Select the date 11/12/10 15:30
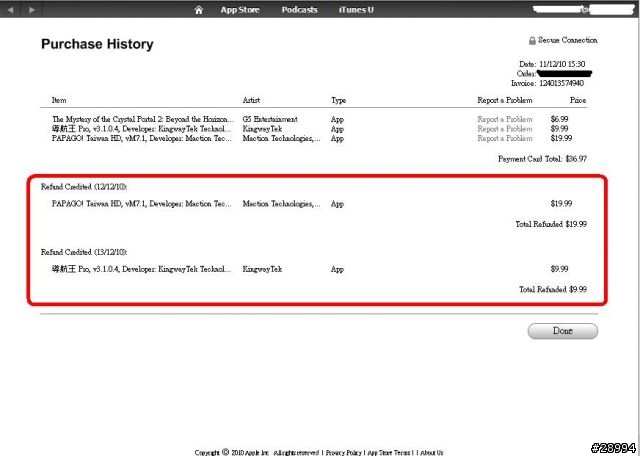 [x=562, y=64]
